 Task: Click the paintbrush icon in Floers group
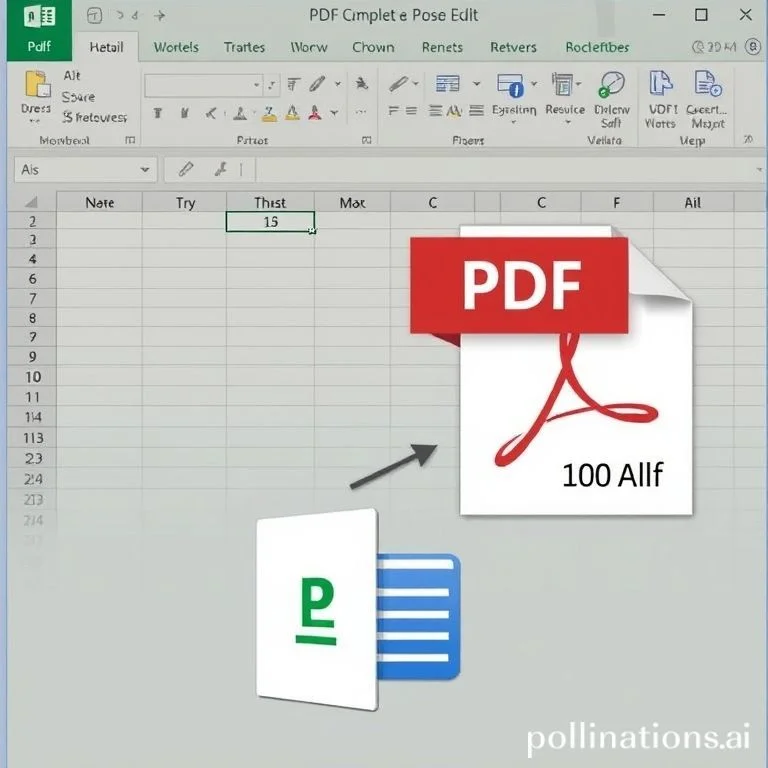(399, 84)
